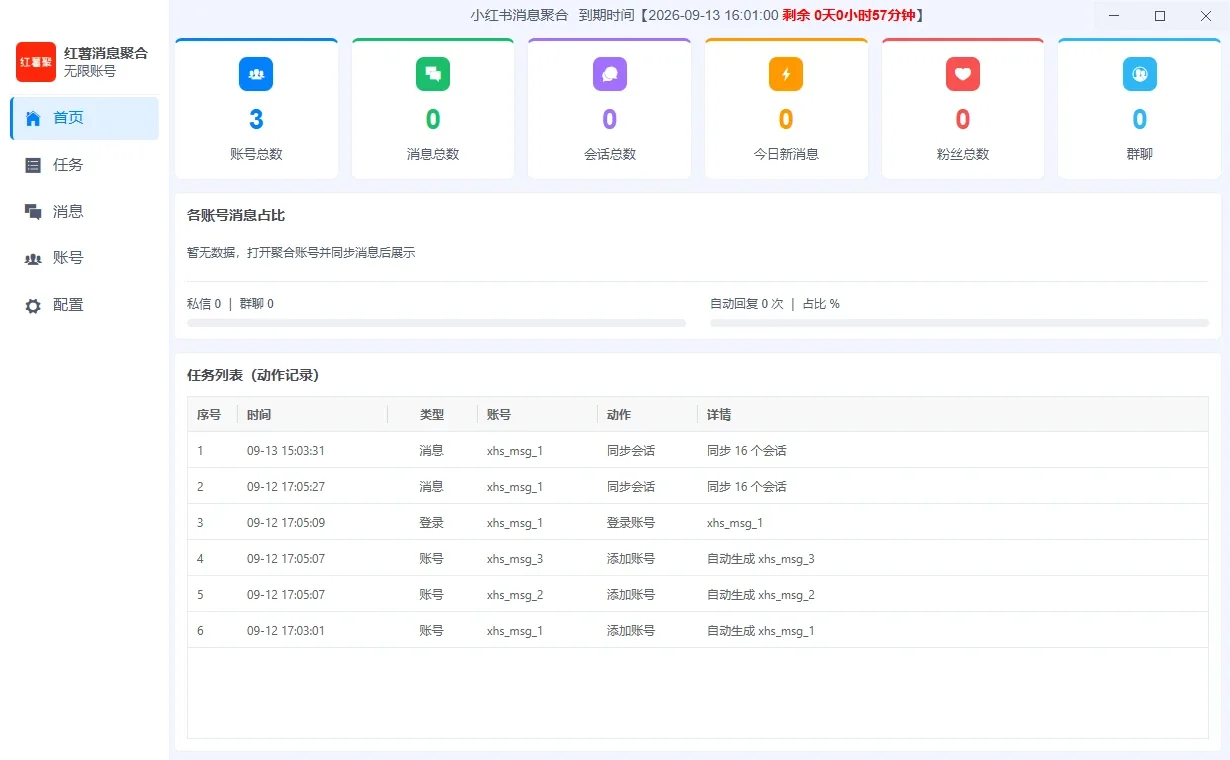Screen dimensions: 1230x760
Task: Open the 消息 messages page
Action: (x=85, y=211)
